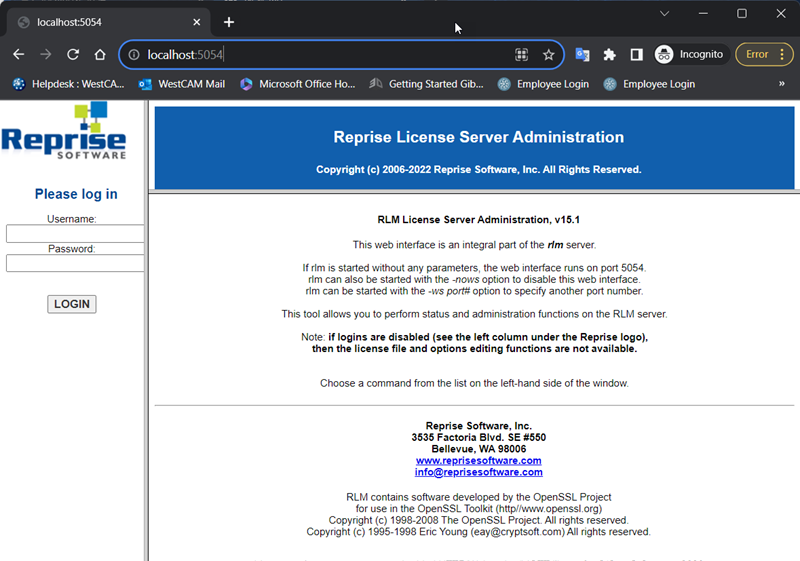
Task: Open www.reprisesoftware.com link
Action: click(x=479, y=461)
